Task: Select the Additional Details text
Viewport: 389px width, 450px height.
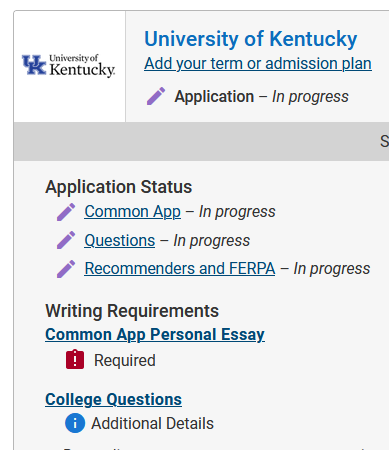Action: (x=152, y=423)
